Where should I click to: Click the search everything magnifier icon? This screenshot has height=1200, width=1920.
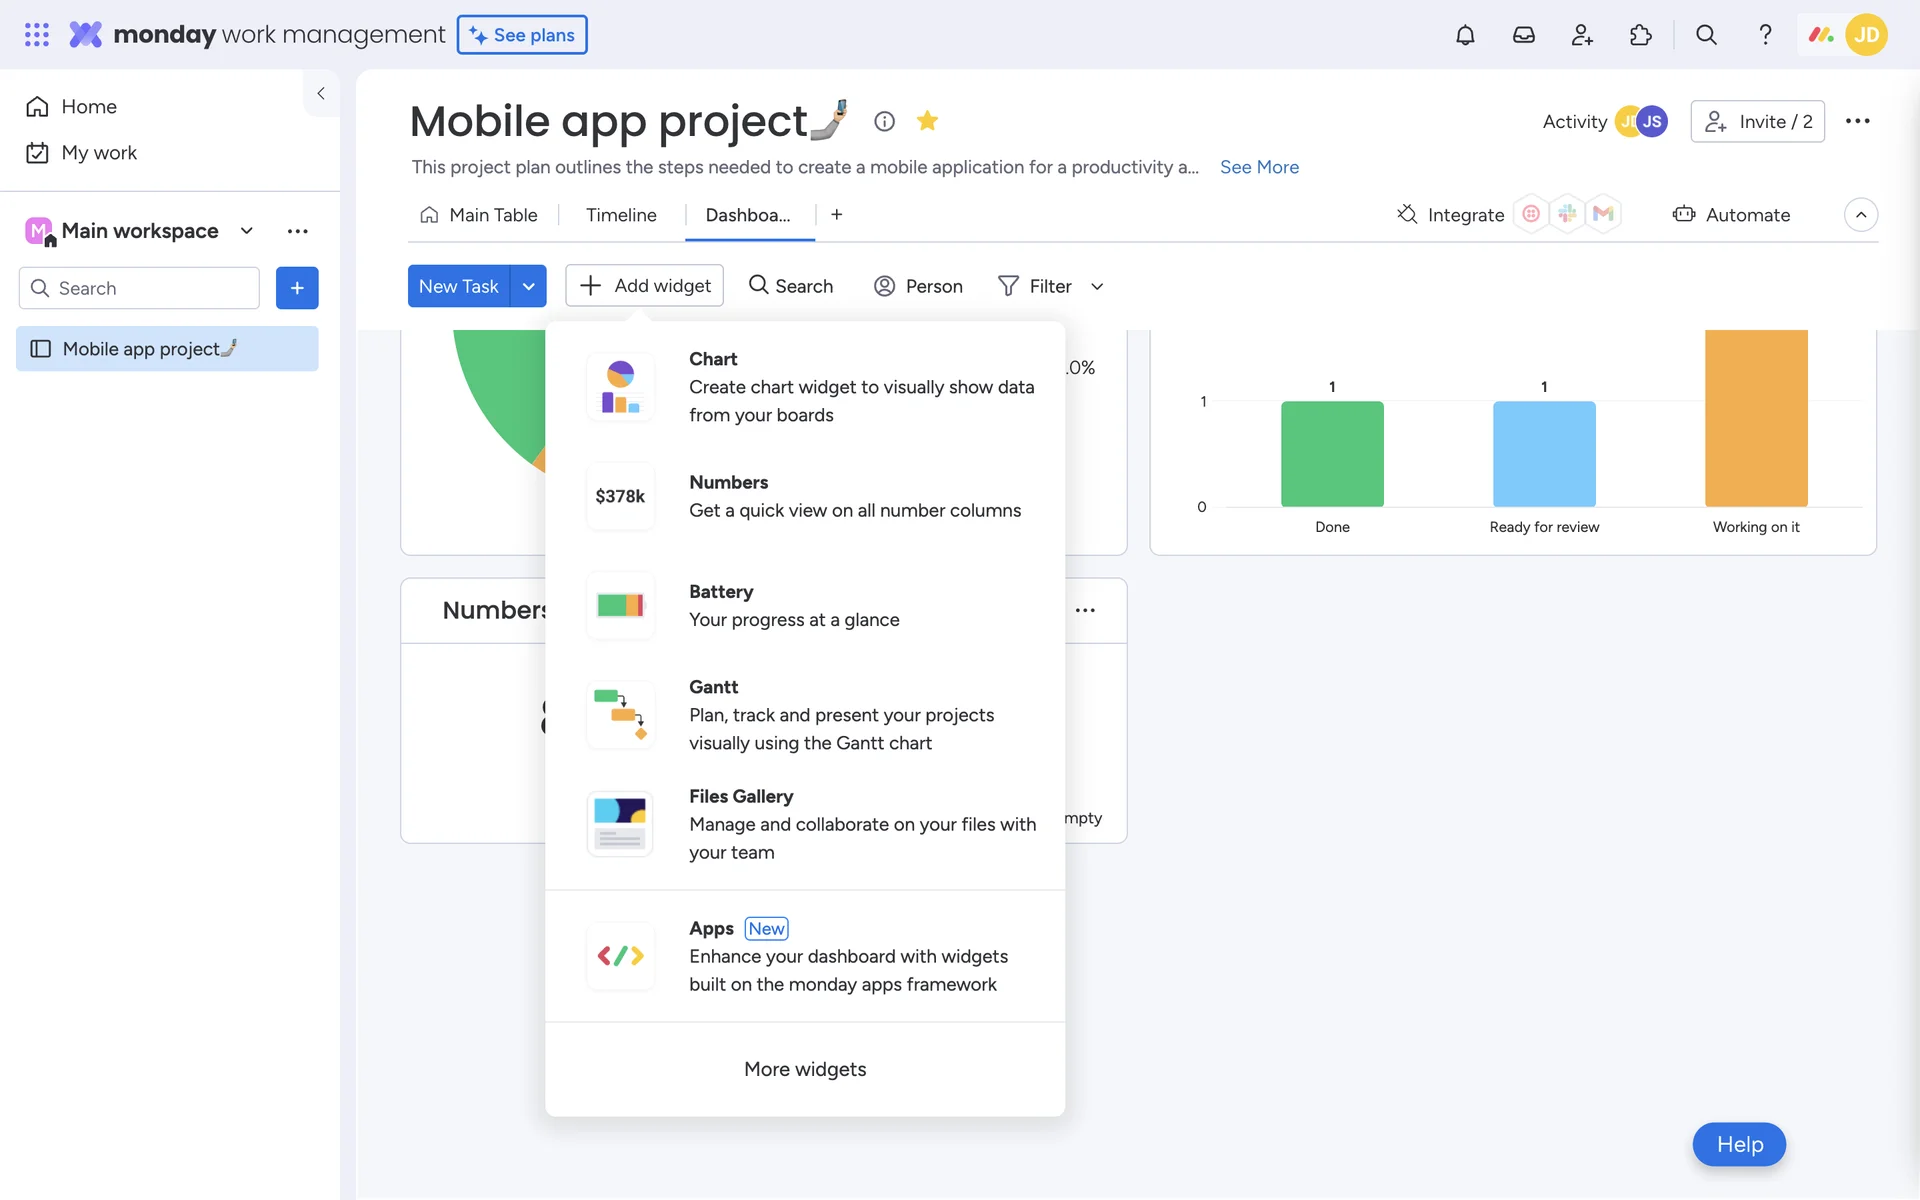tap(1706, 35)
